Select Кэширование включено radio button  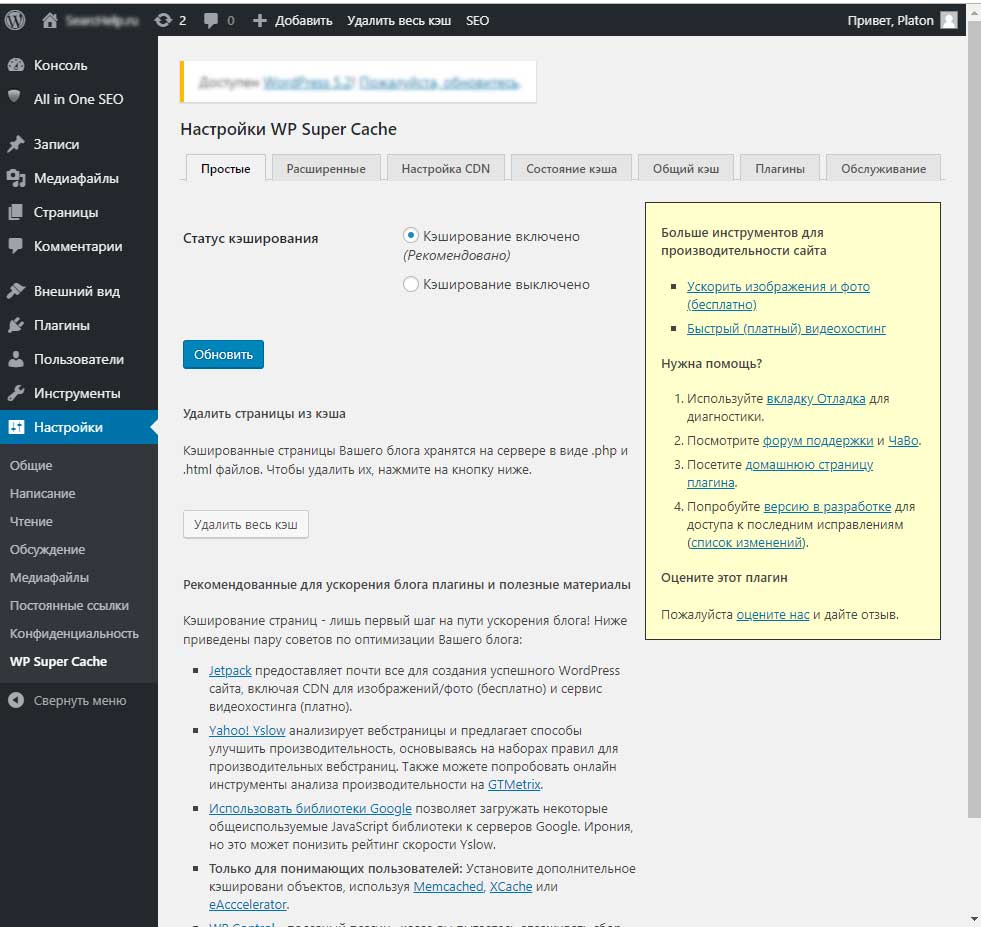(410, 236)
